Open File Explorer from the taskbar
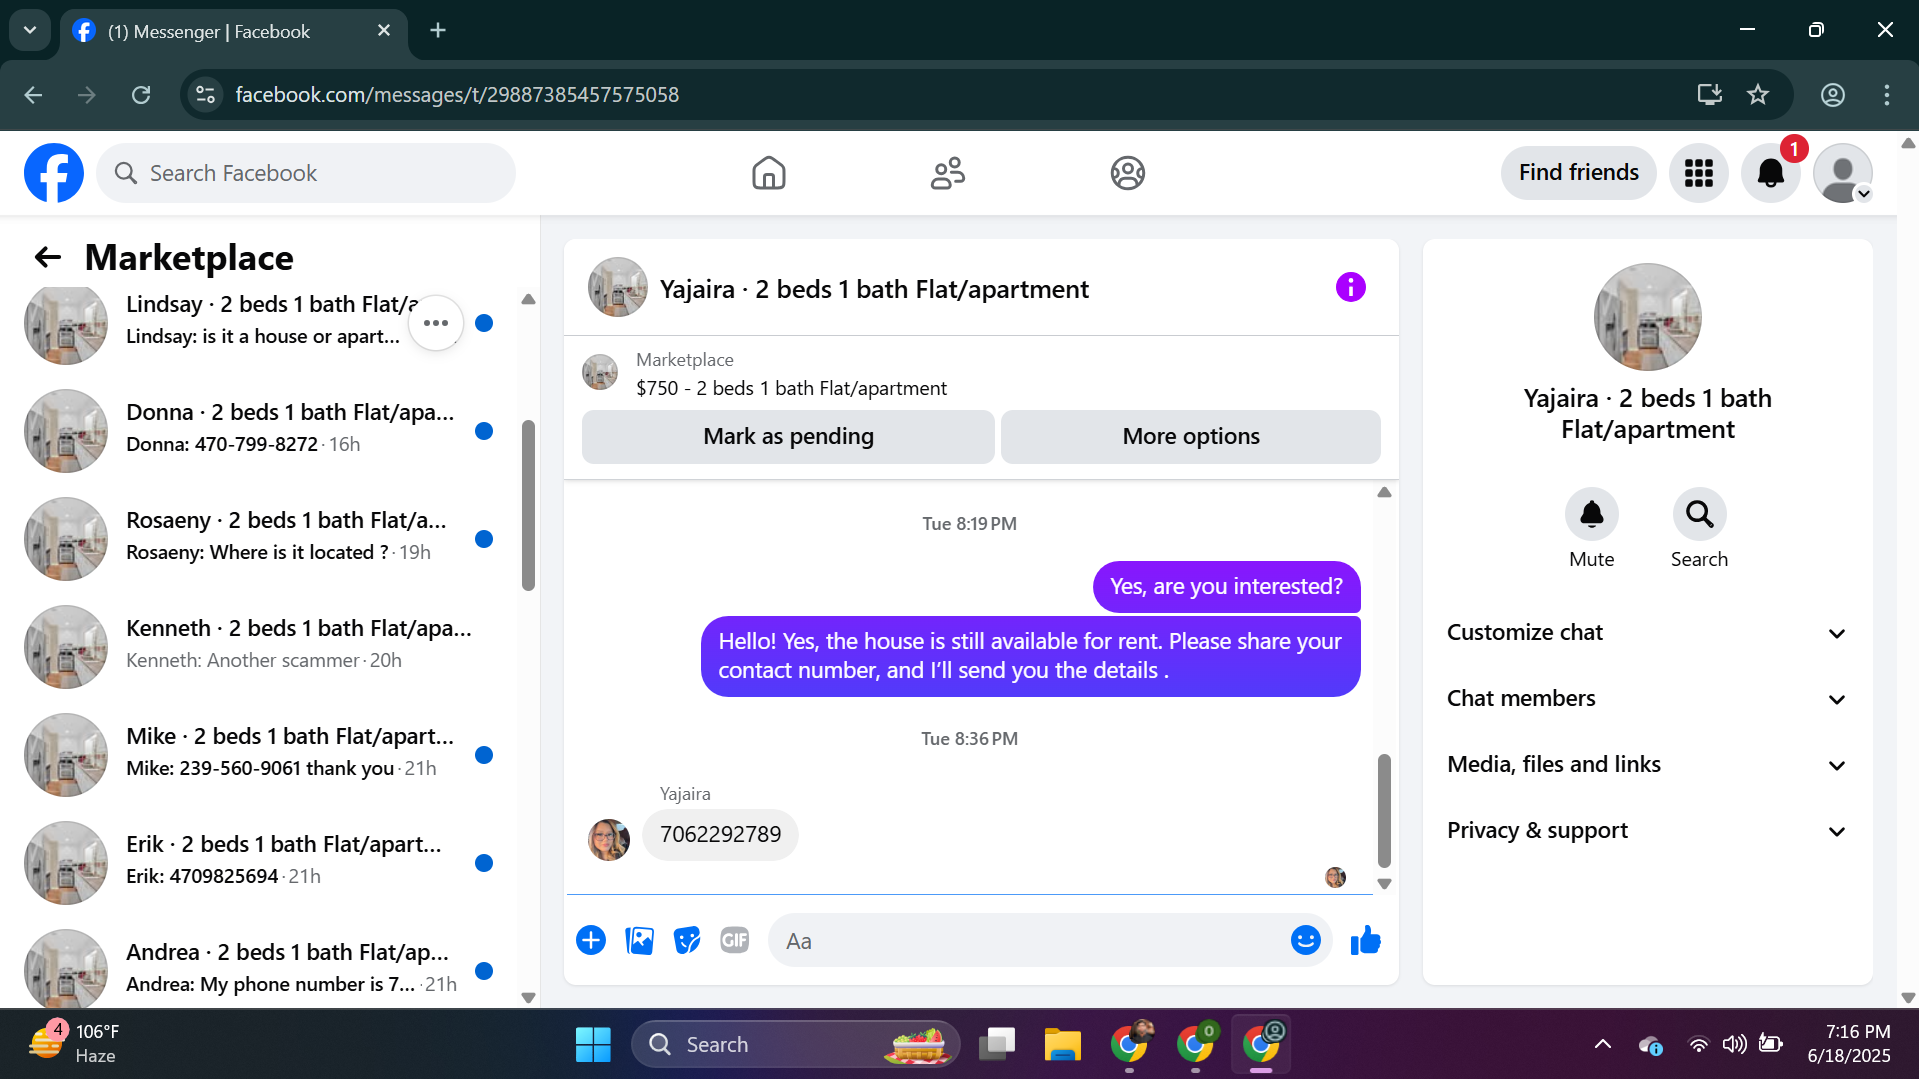This screenshot has height=1079, width=1919. 1062,1045
